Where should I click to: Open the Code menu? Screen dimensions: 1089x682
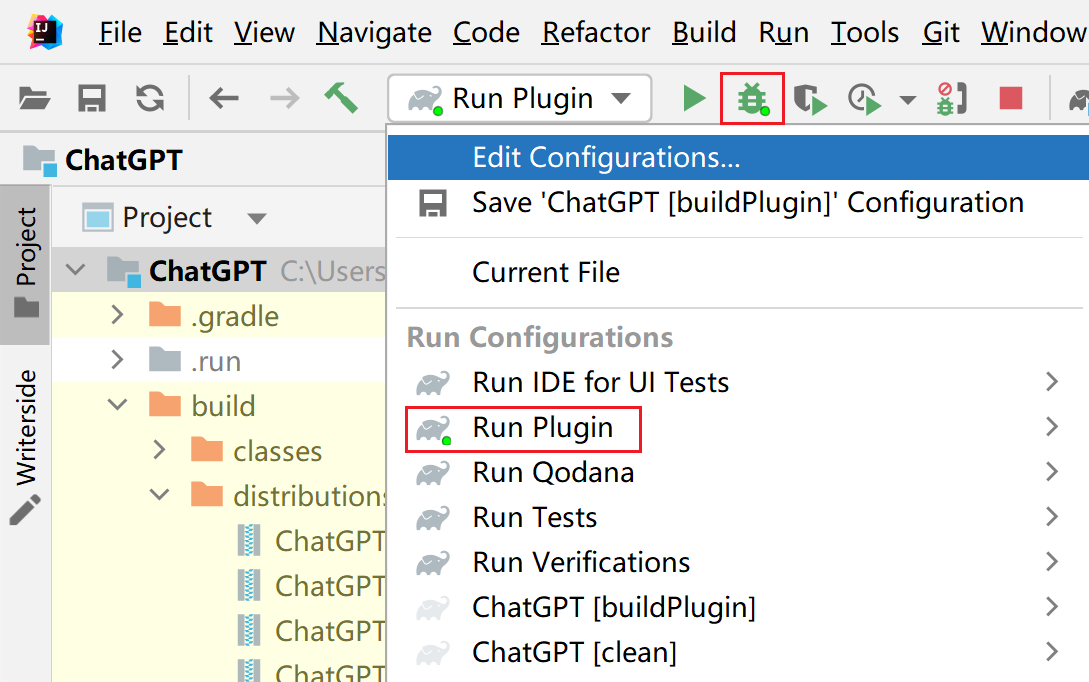tap(486, 33)
